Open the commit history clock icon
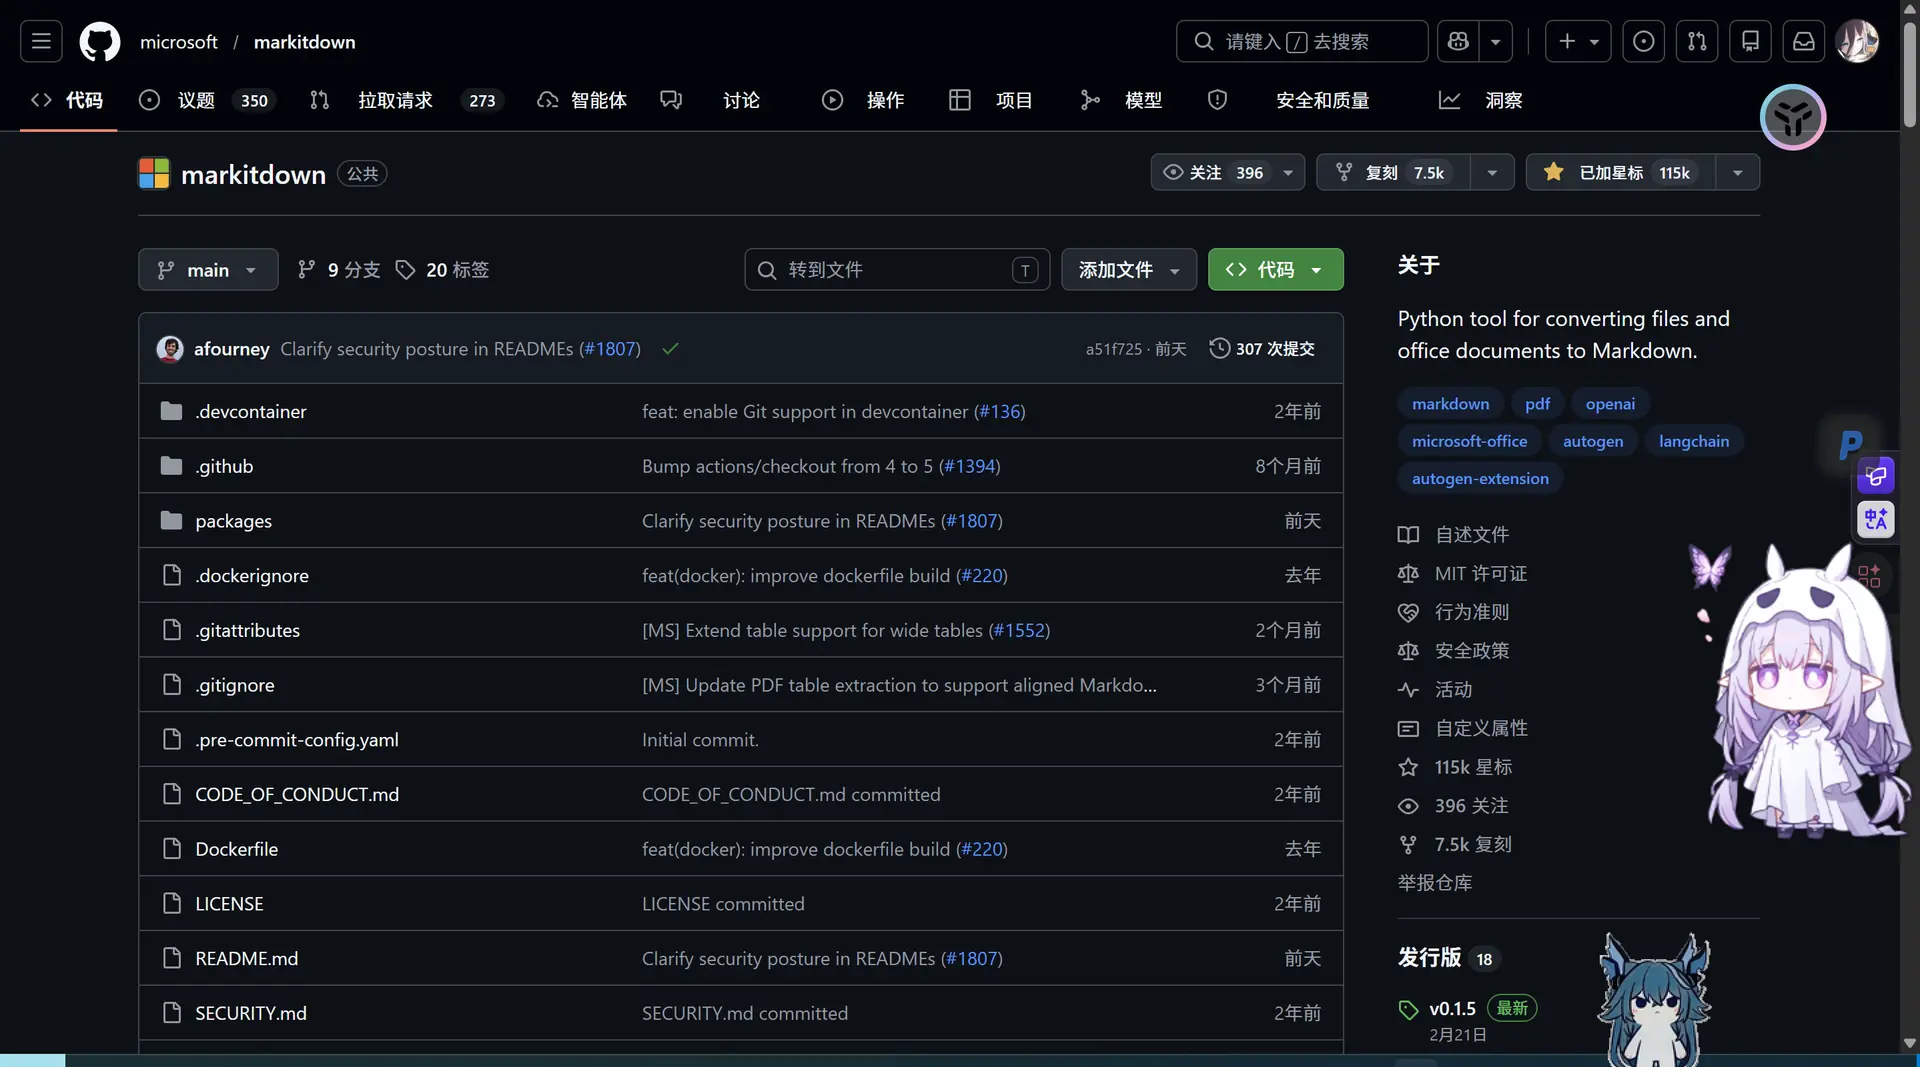This screenshot has width=1920, height=1067. click(1219, 348)
